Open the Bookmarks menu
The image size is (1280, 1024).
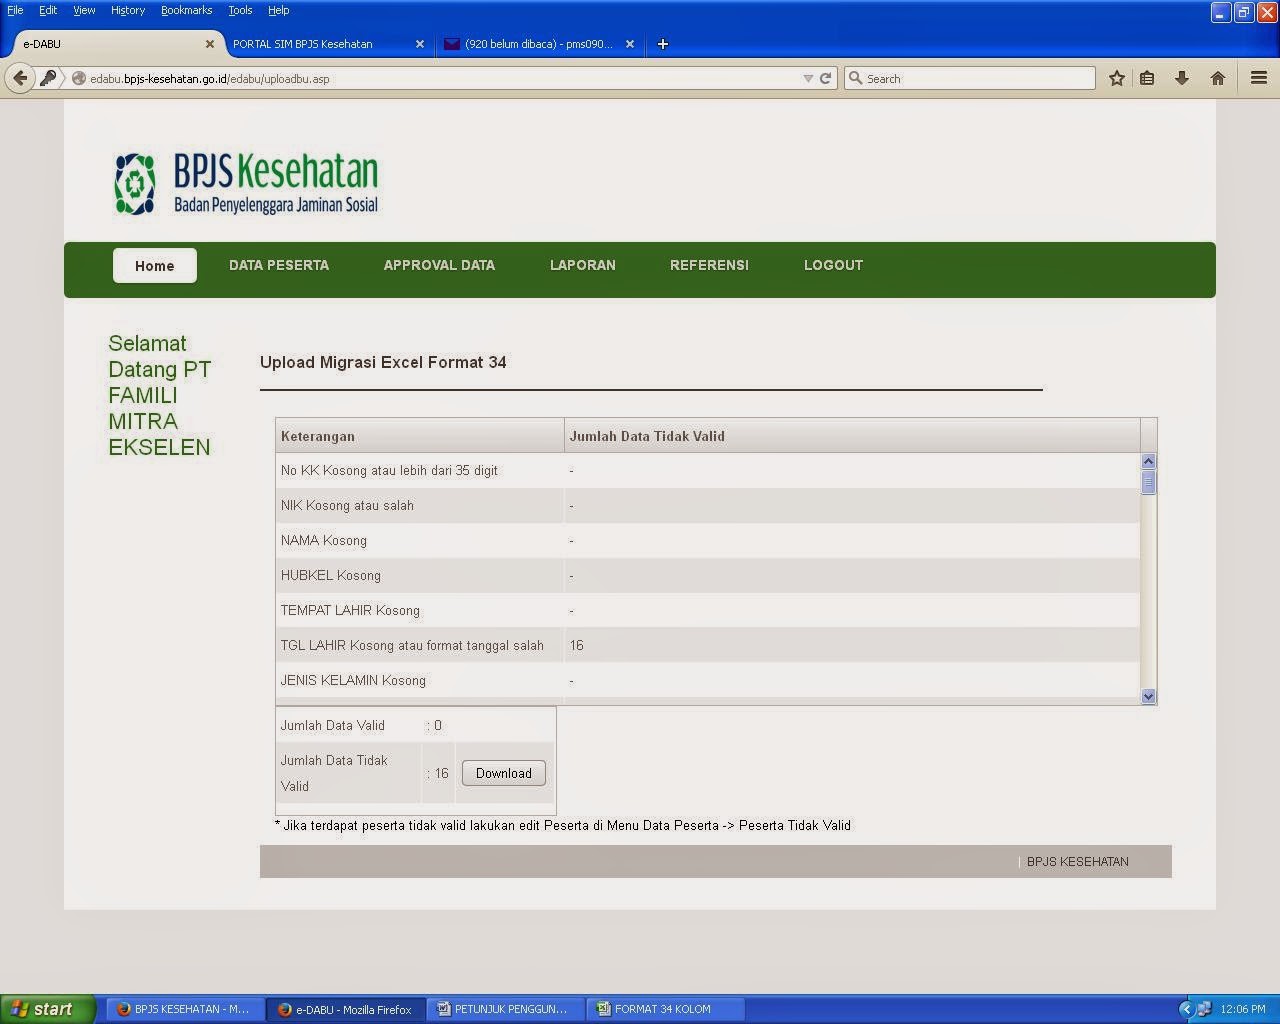186,10
